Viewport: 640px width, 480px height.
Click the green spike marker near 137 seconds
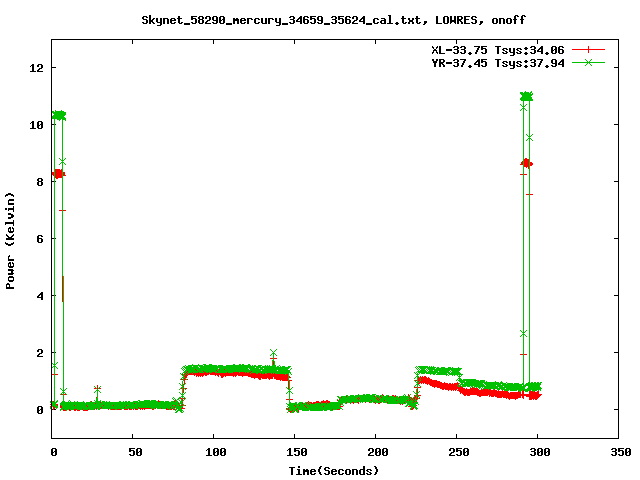pos(273,353)
